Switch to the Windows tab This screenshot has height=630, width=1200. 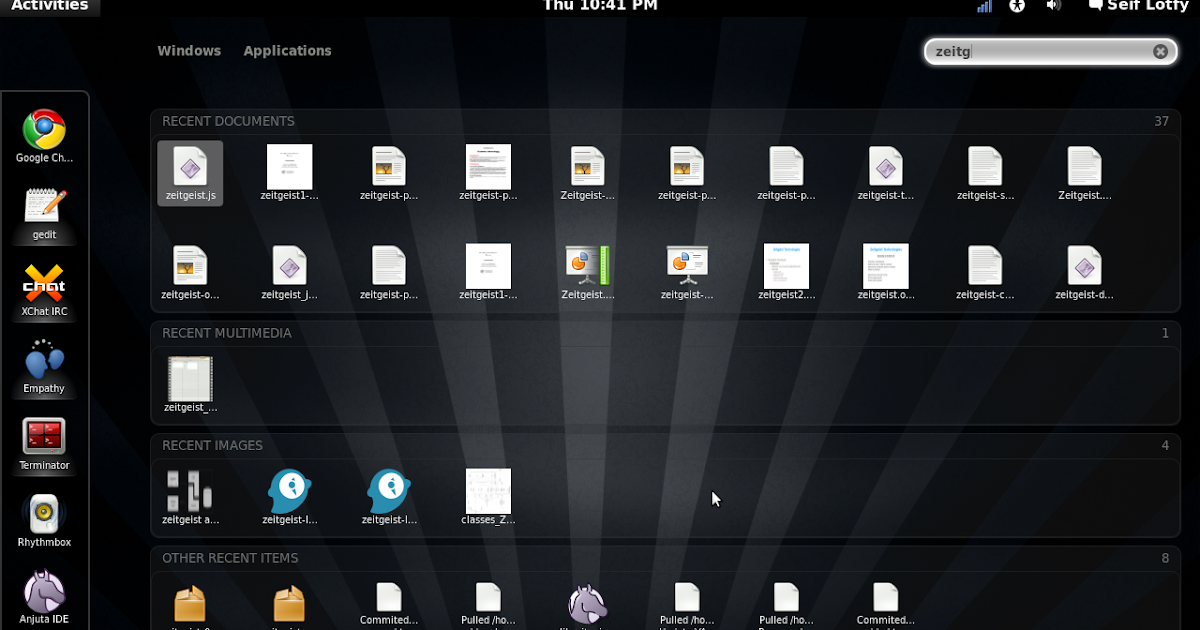pos(189,50)
